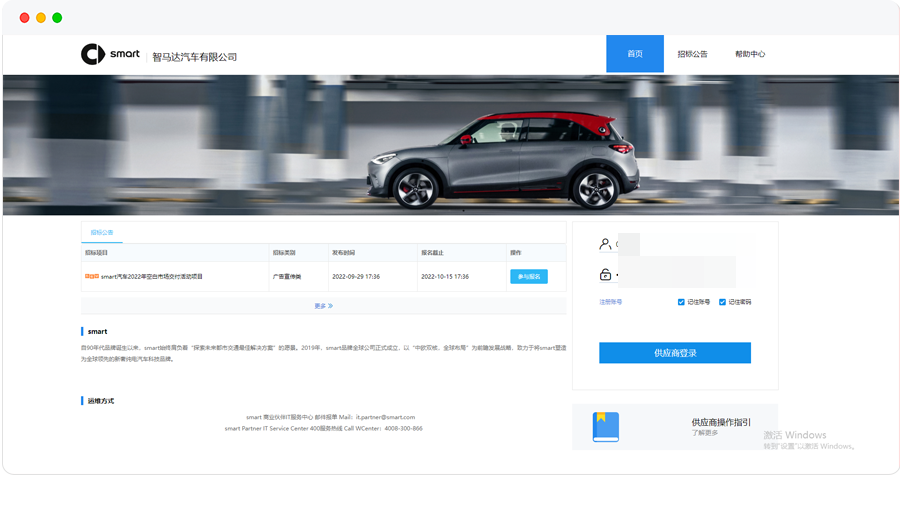Open the 注册账号 register link
900x515 pixels.
[611, 302]
